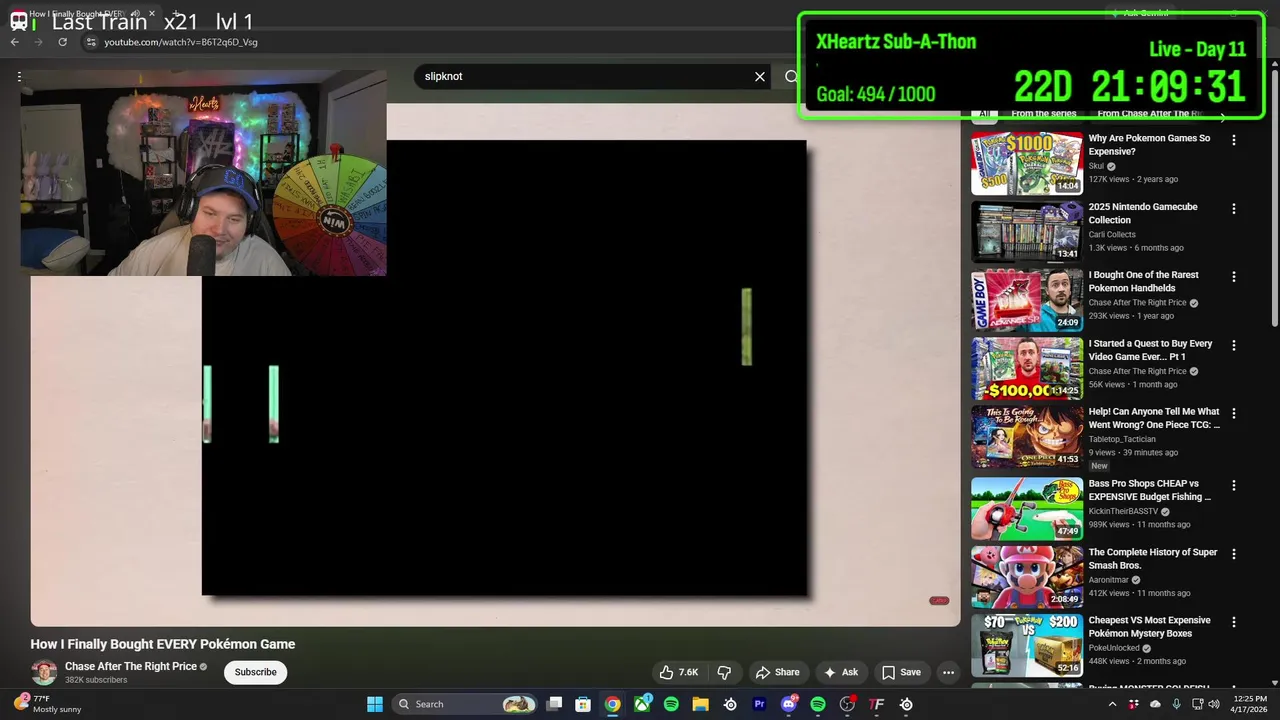
Task: Open options for Bass Pro Shops fishing video
Action: [1233, 485]
